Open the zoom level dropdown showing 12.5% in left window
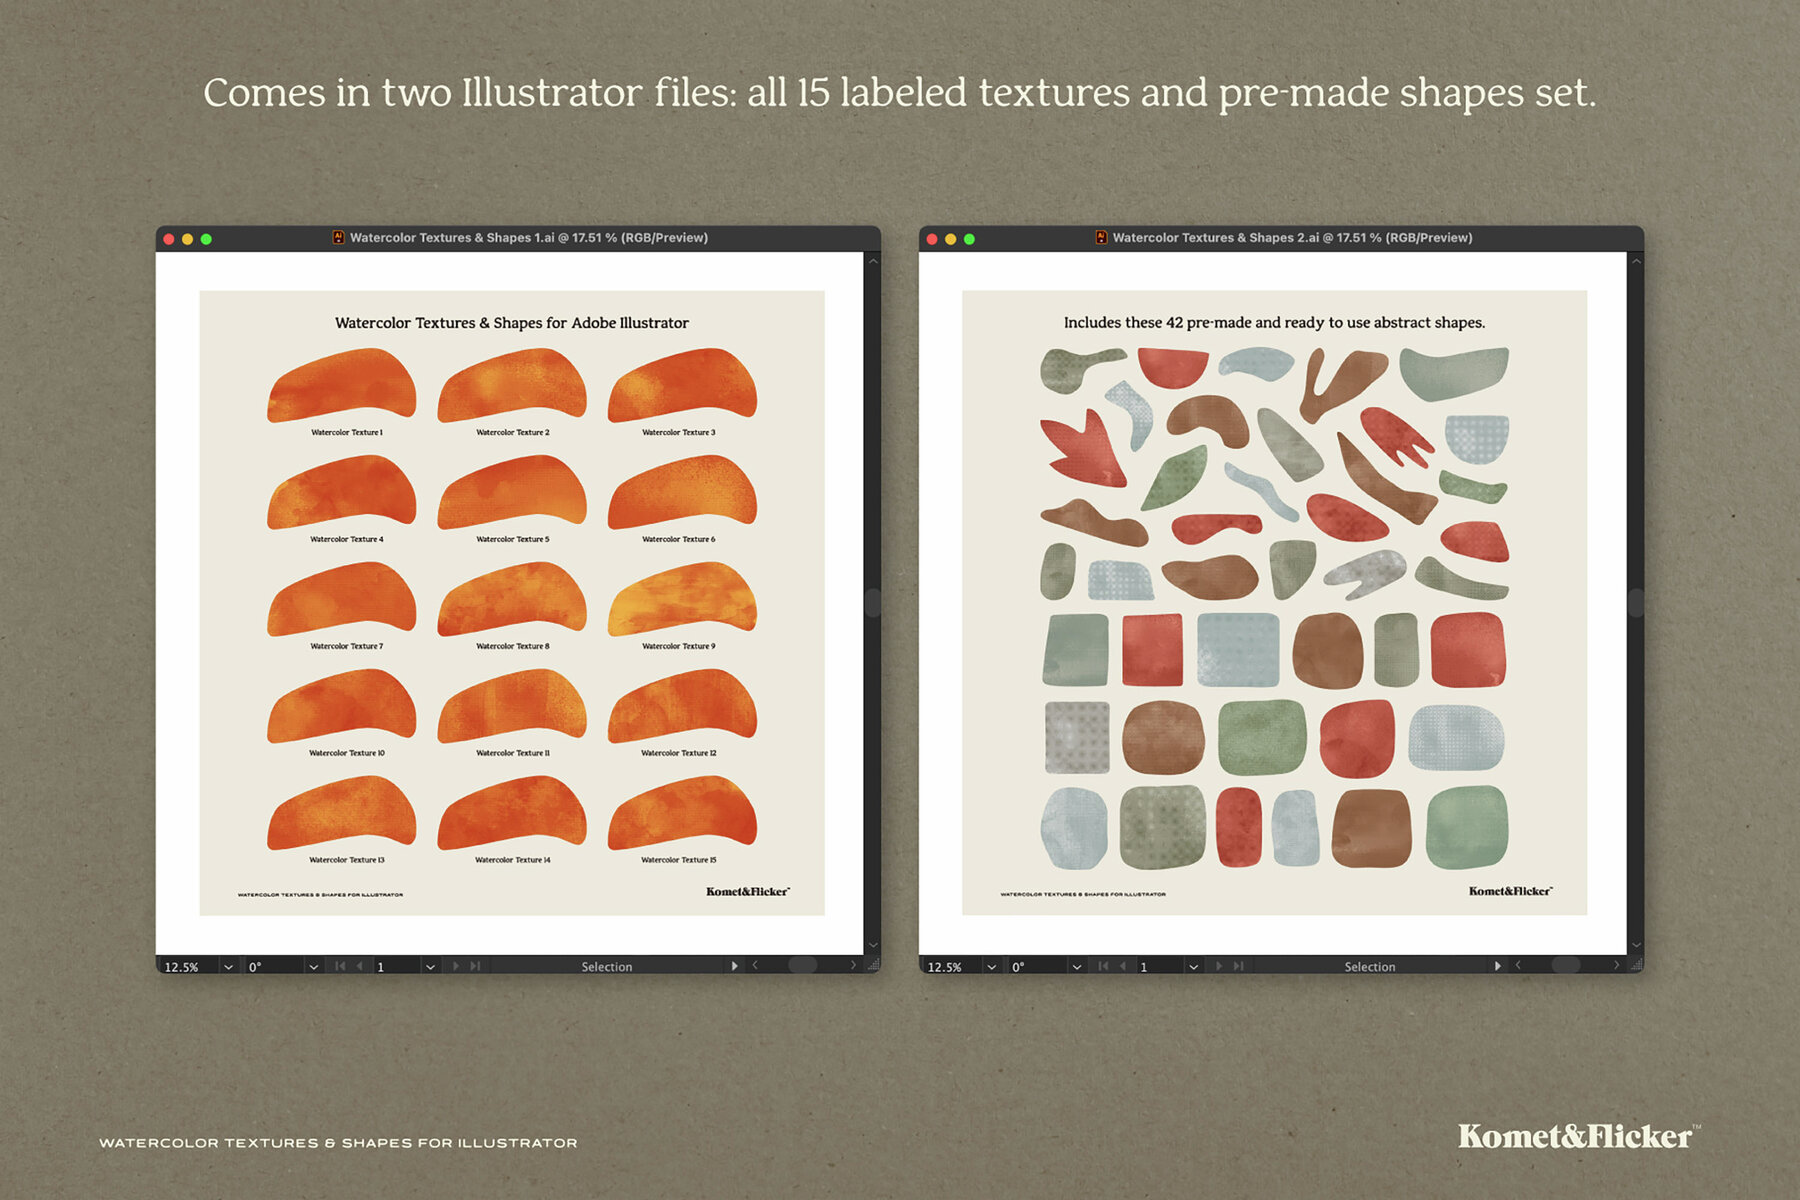 [x=228, y=966]
